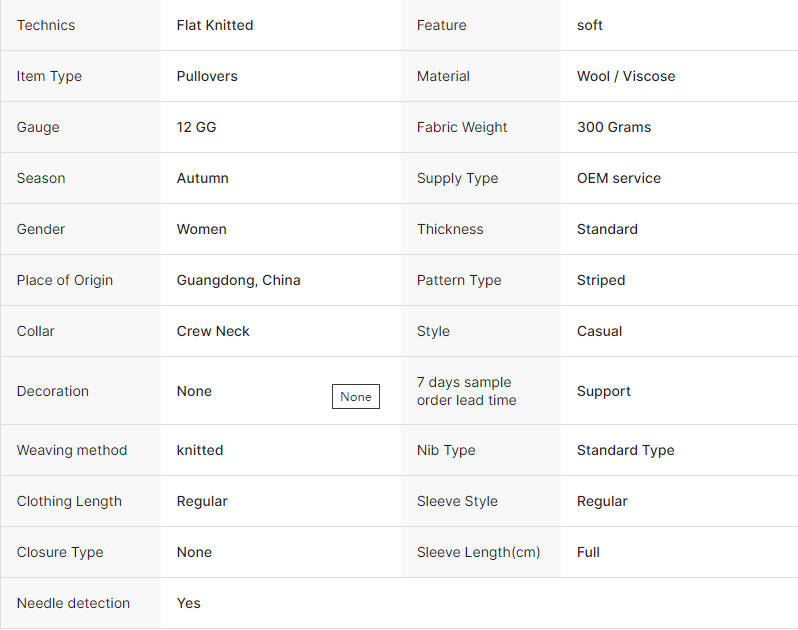This screenshot has height=630, width=798.
Task: Click the Full sleeve length value
Action: [588, 552]
